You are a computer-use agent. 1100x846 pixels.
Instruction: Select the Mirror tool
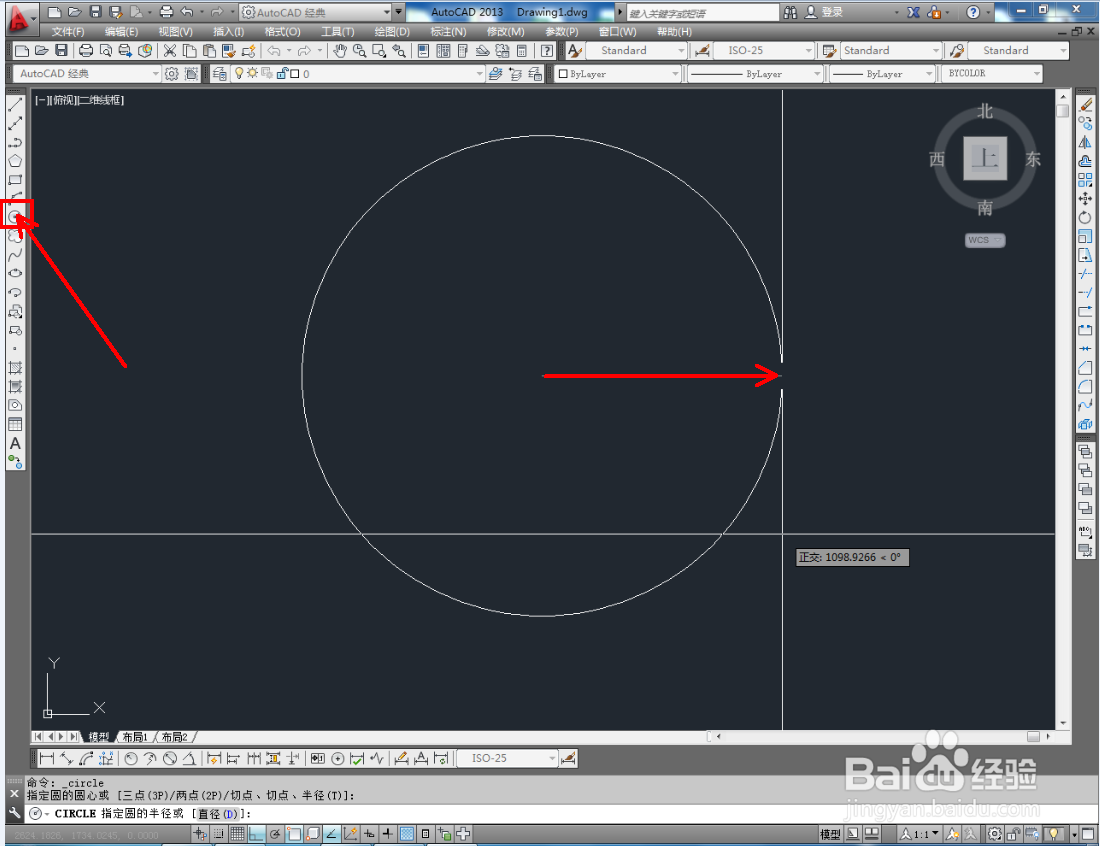[x=1085, y=142]
